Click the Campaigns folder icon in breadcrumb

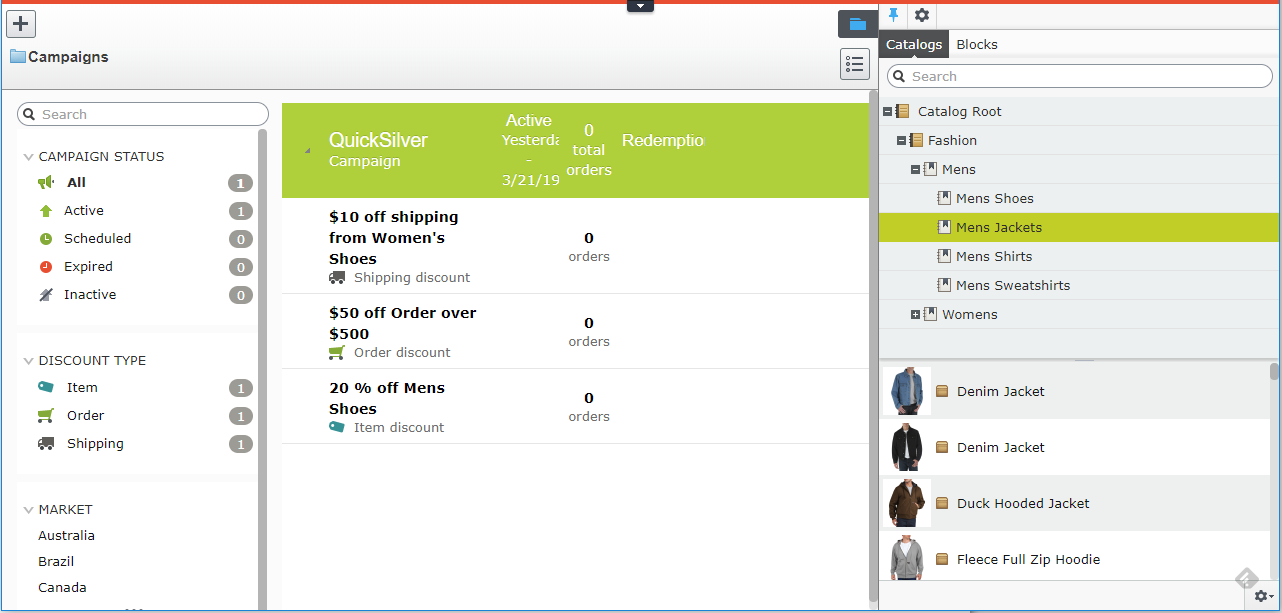pos(18,57)
